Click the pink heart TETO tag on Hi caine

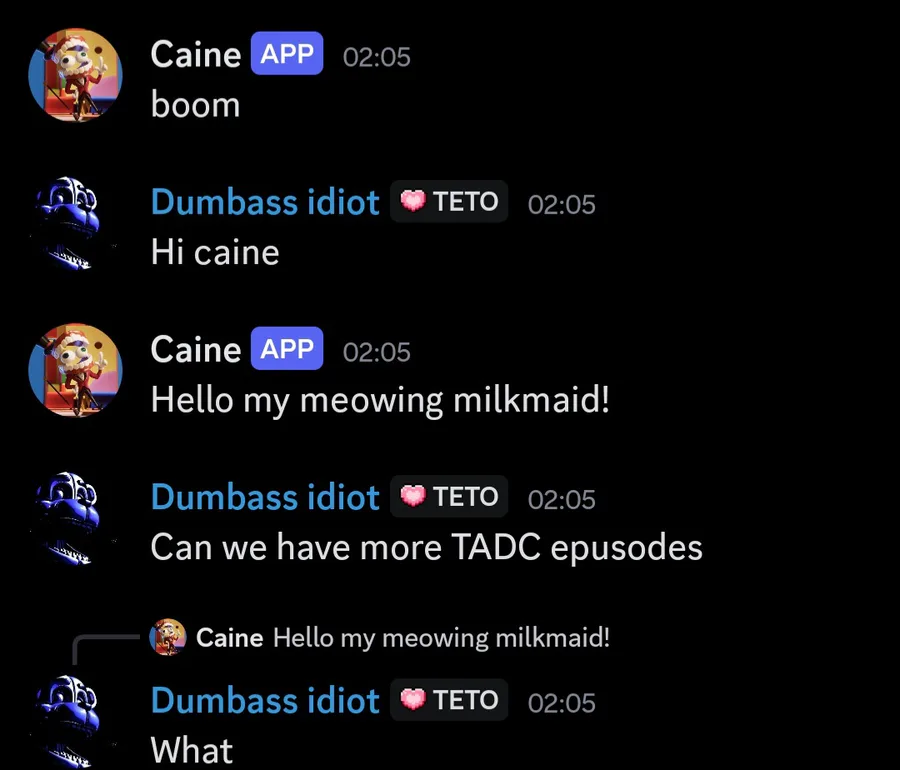(449, 201)
